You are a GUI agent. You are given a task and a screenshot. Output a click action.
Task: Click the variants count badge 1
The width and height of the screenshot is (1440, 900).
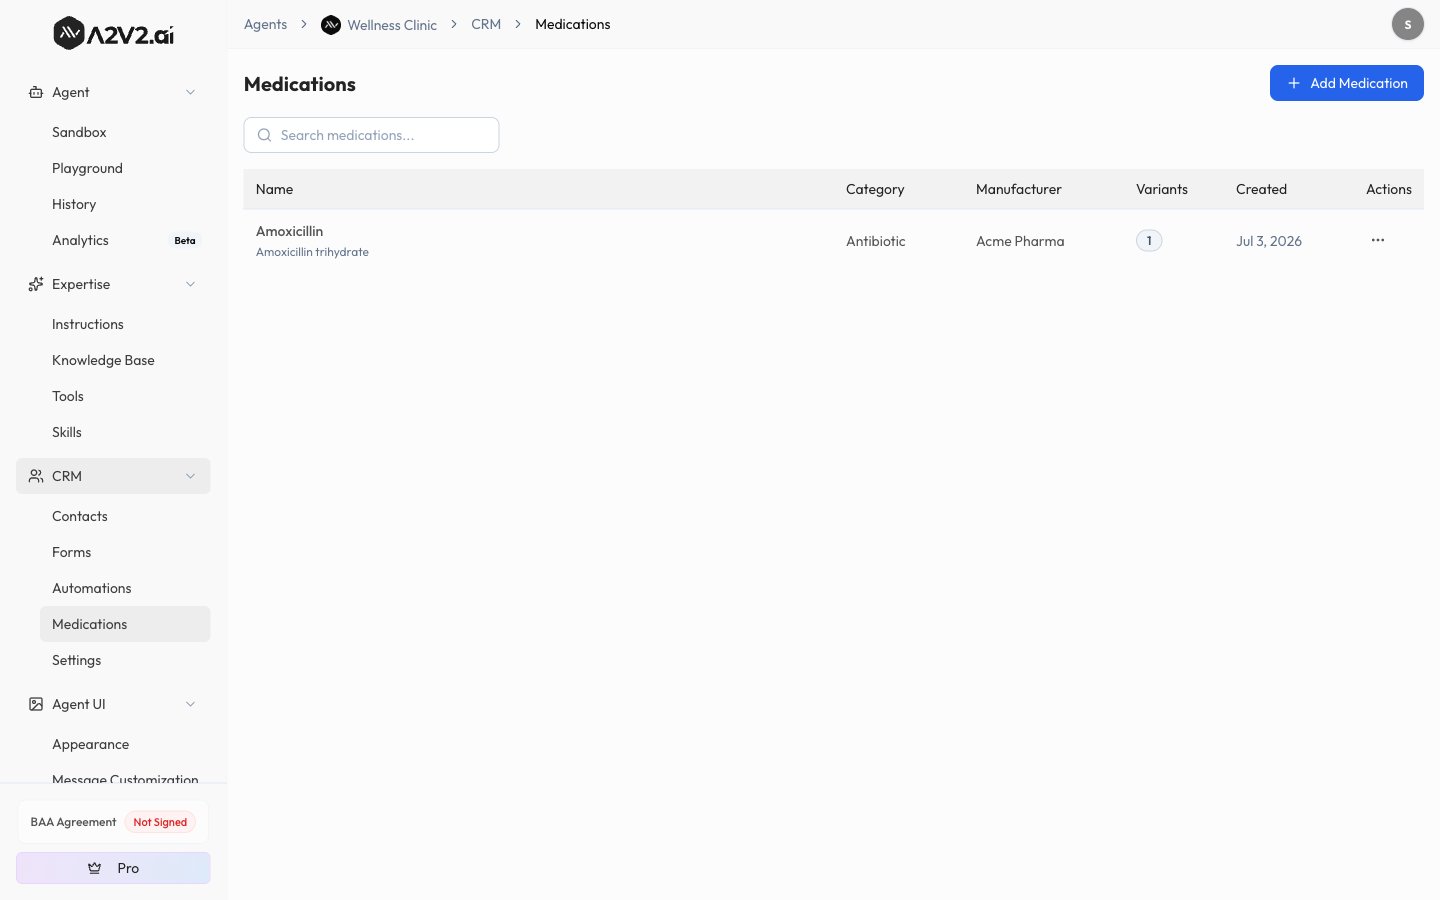pos(1149,240)
